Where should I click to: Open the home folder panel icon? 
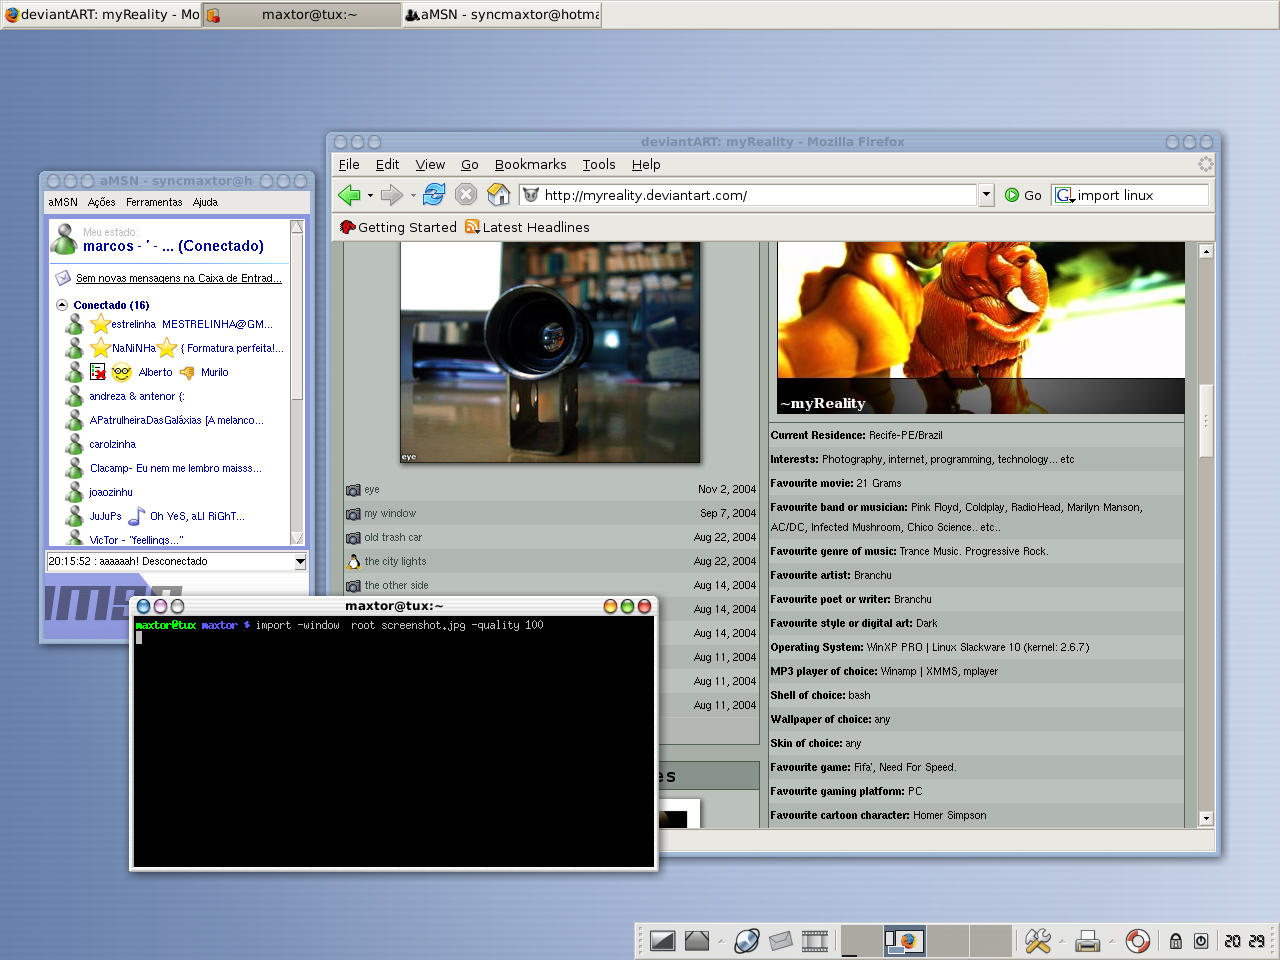coord(697,941)
